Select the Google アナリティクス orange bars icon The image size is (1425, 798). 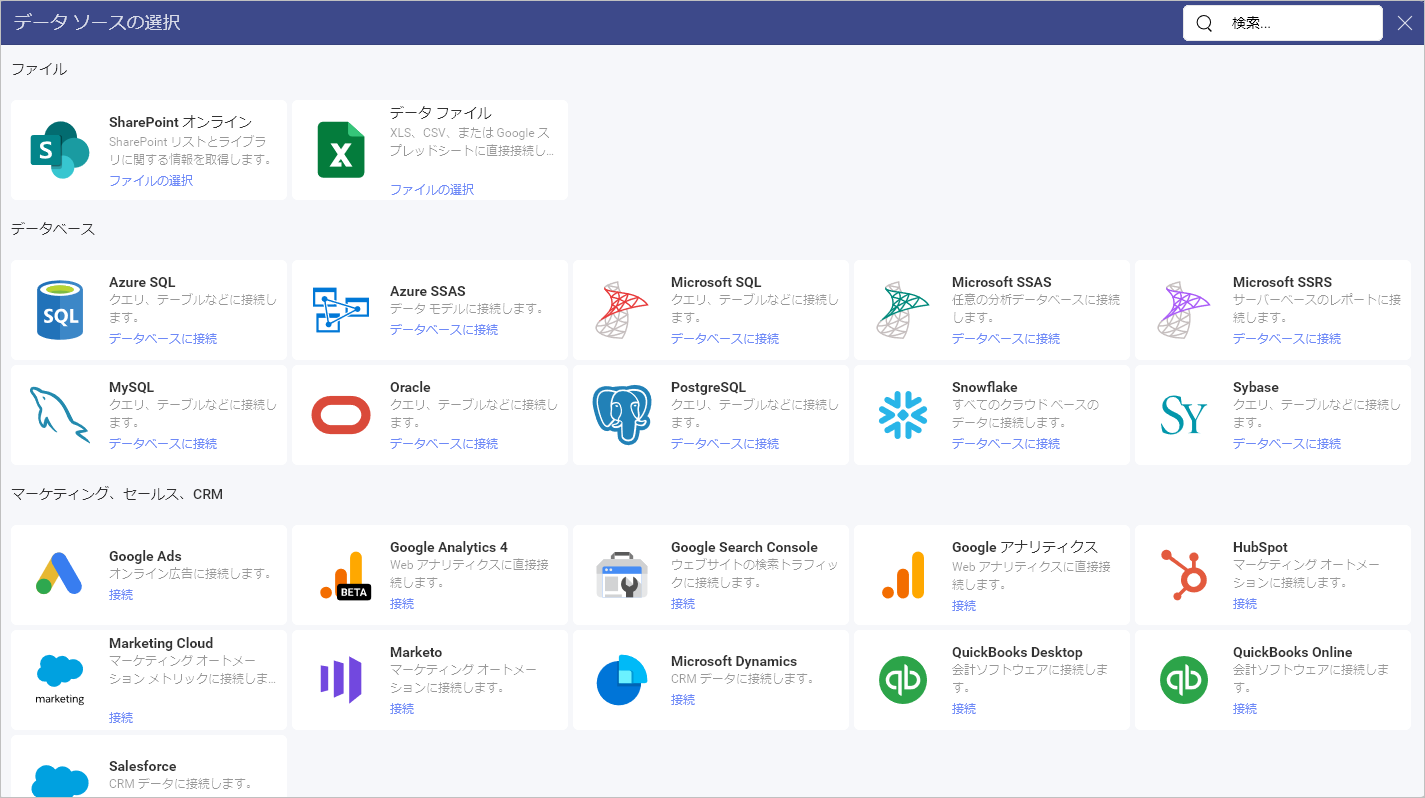pos(903,575)
